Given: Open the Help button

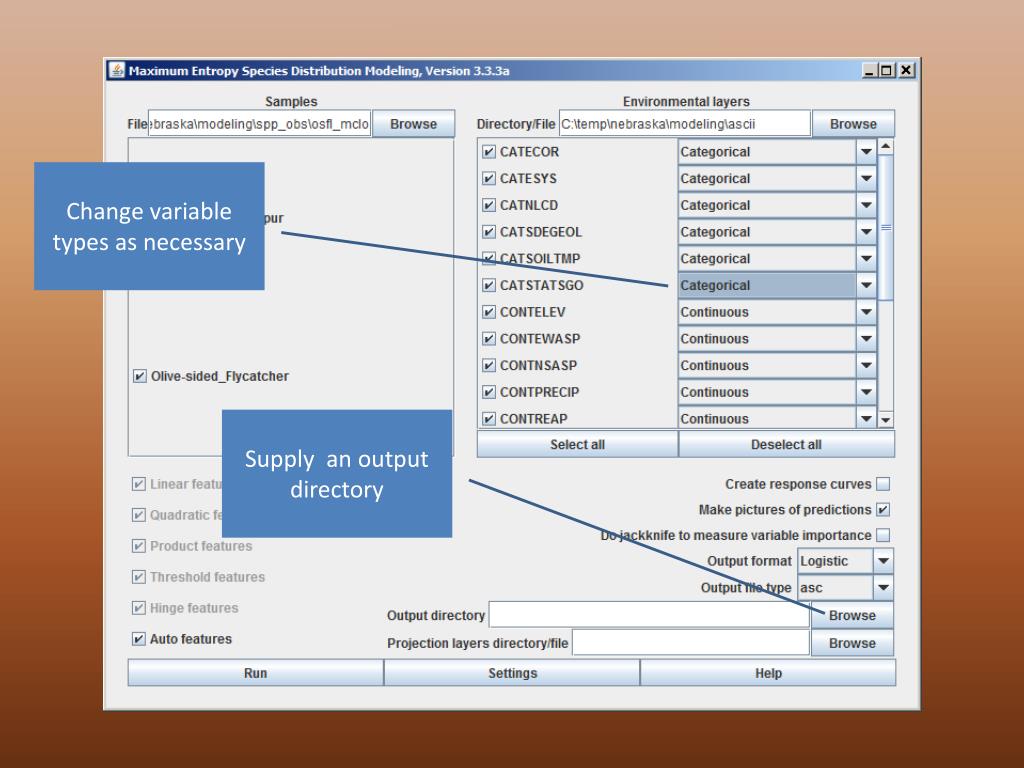Looking at the screenshot, I should (x=768, y=673).
